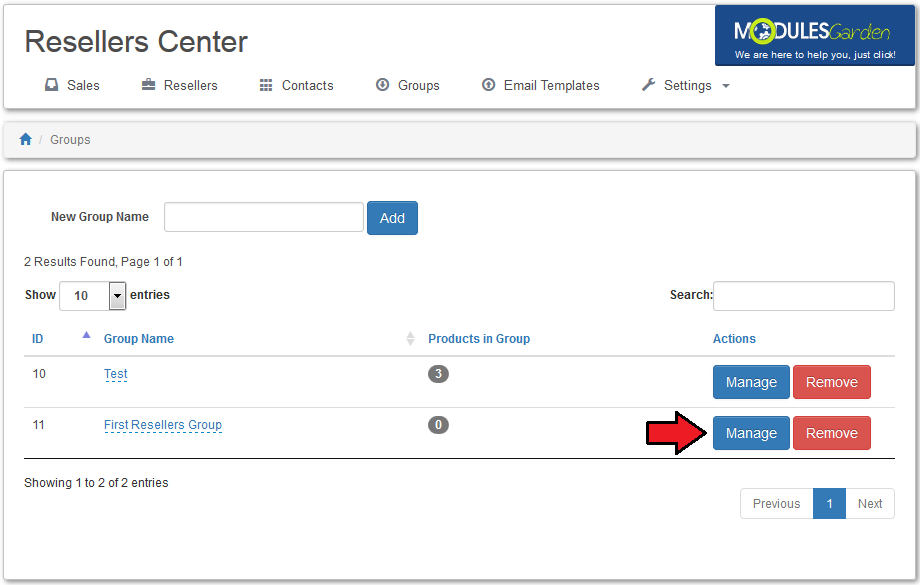Viewport: 920px width, 585px height.
Task: Sort by ID column header
Action: pos(38,339)
